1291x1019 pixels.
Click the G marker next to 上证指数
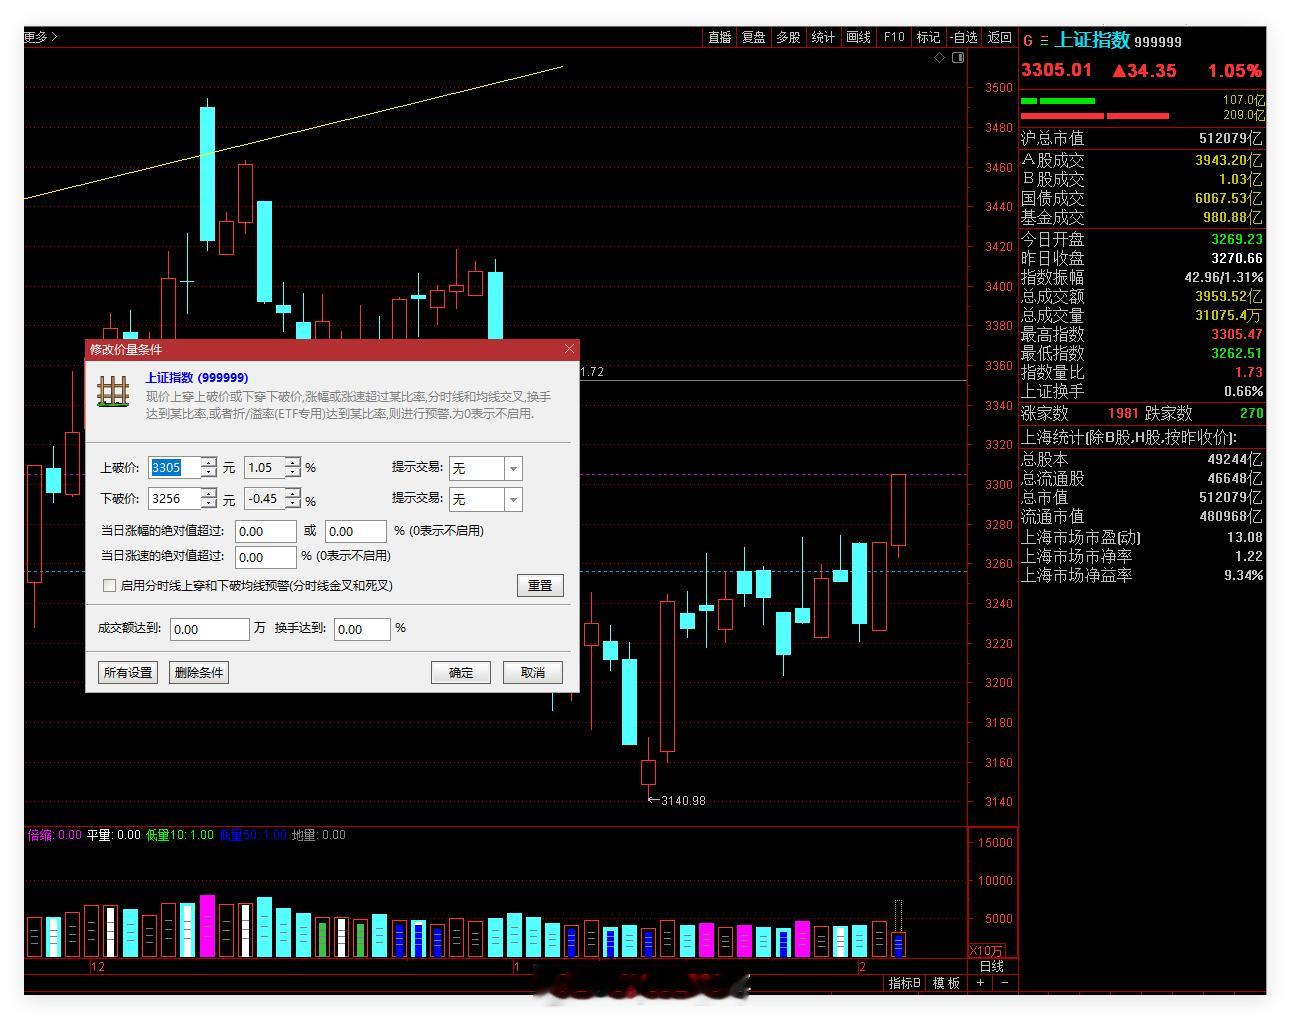1027,41
